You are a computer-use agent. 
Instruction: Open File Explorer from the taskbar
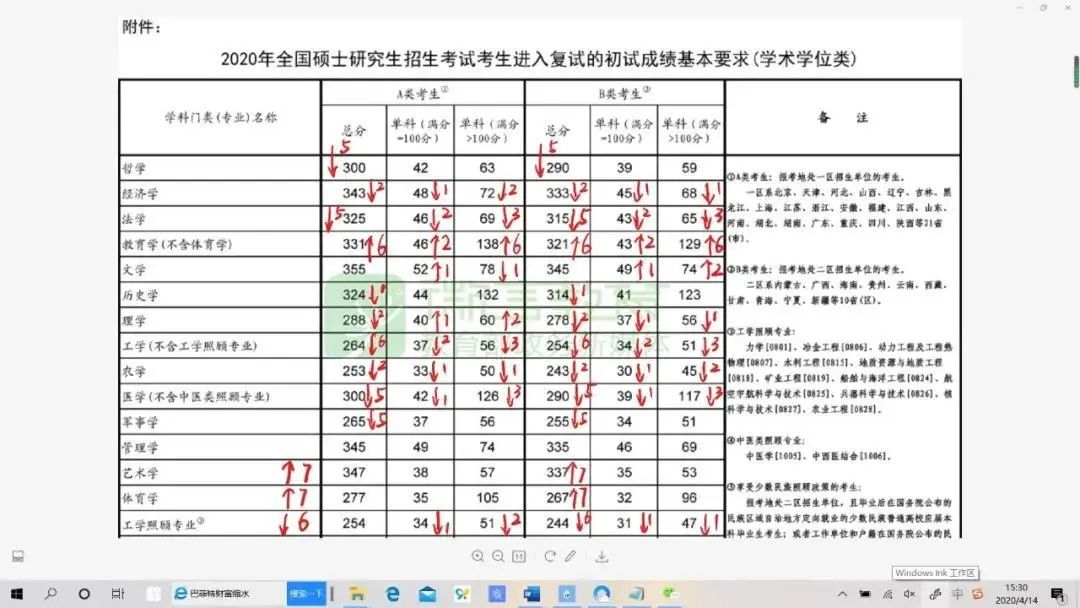357,594
